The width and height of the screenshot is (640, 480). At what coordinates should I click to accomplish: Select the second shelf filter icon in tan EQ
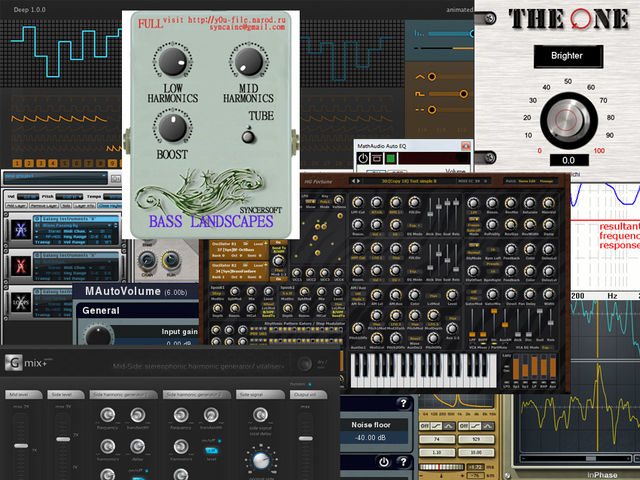[475, 426]
